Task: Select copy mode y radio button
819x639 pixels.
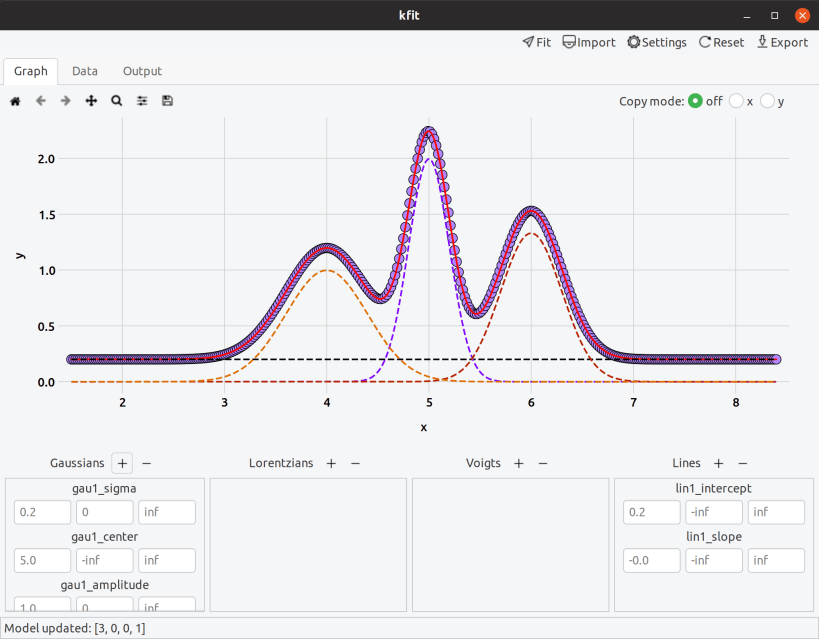Action: click(x=767, y=101)
